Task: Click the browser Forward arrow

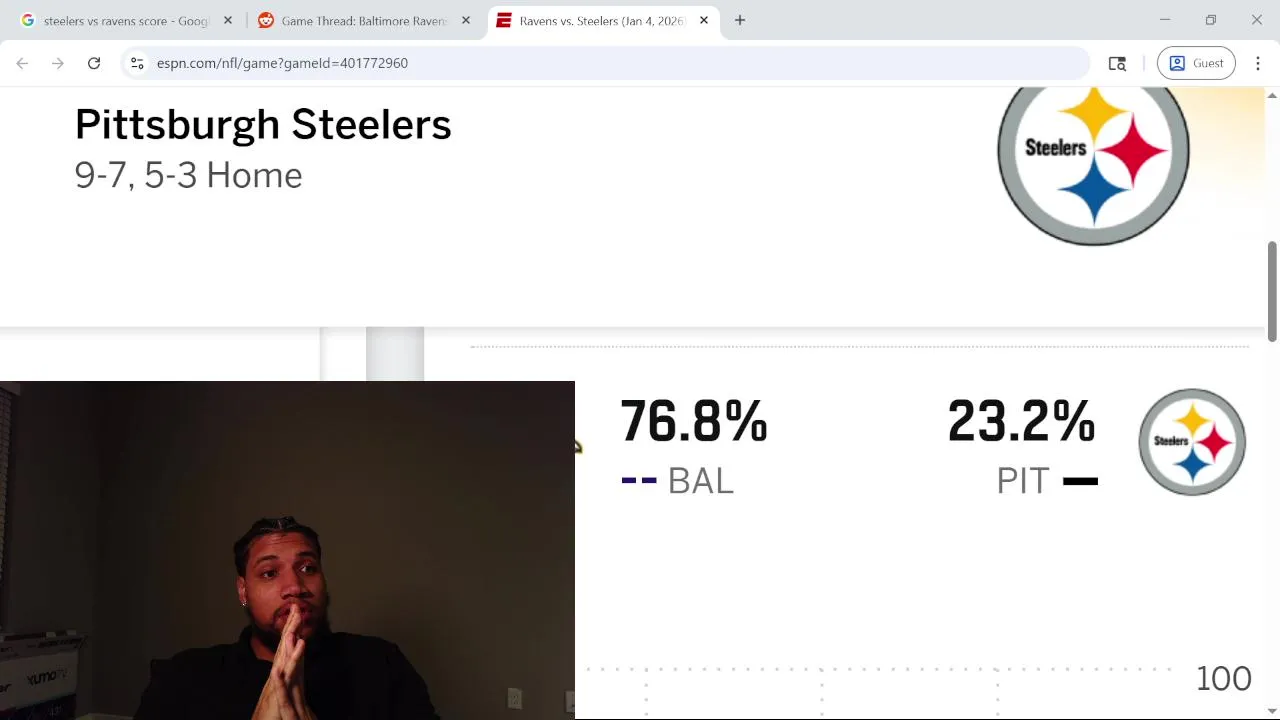Action: coord(58,63)
